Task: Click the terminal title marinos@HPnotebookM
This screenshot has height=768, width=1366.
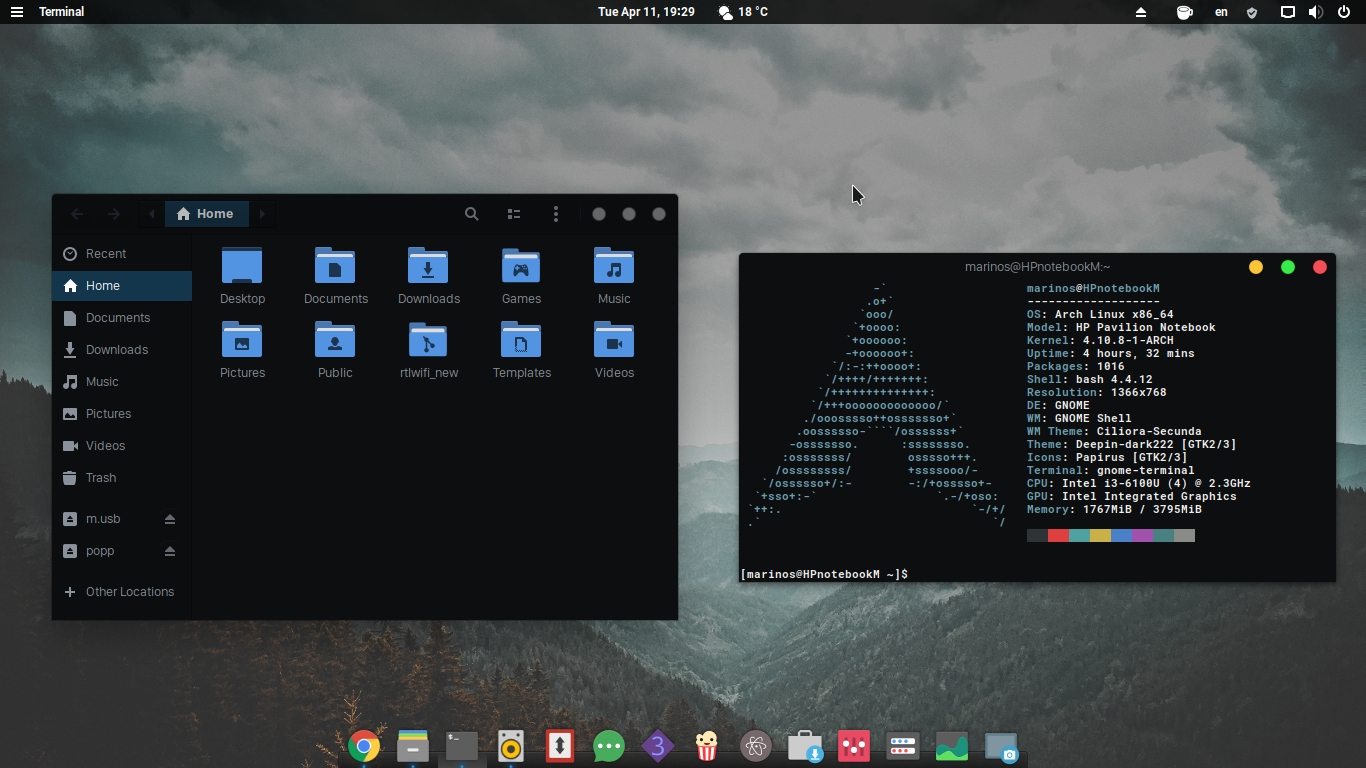Action: pyautogui.click(x=1037, y=266)
